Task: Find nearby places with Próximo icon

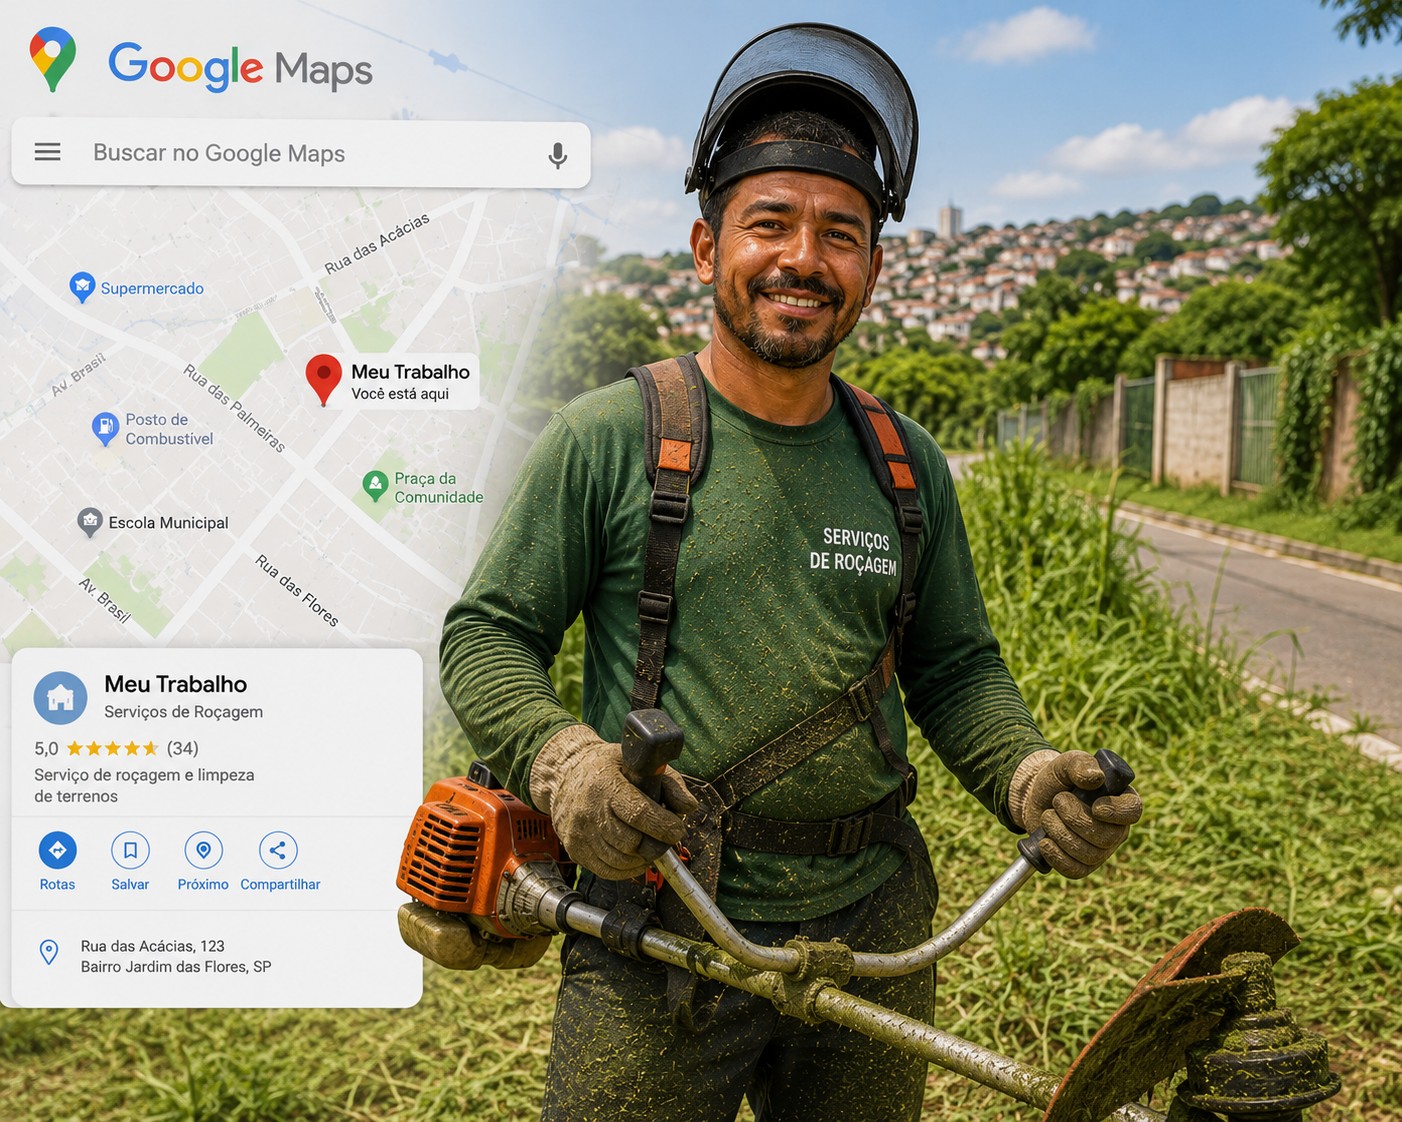Action: click(x=203, y=850)
